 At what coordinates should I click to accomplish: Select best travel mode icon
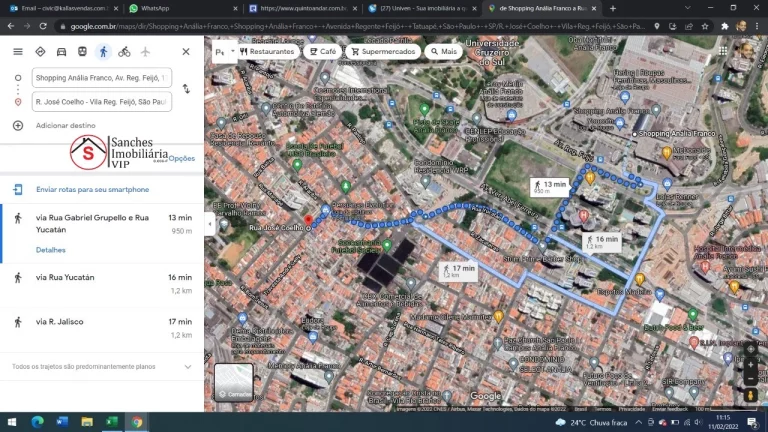coord(40,51)
